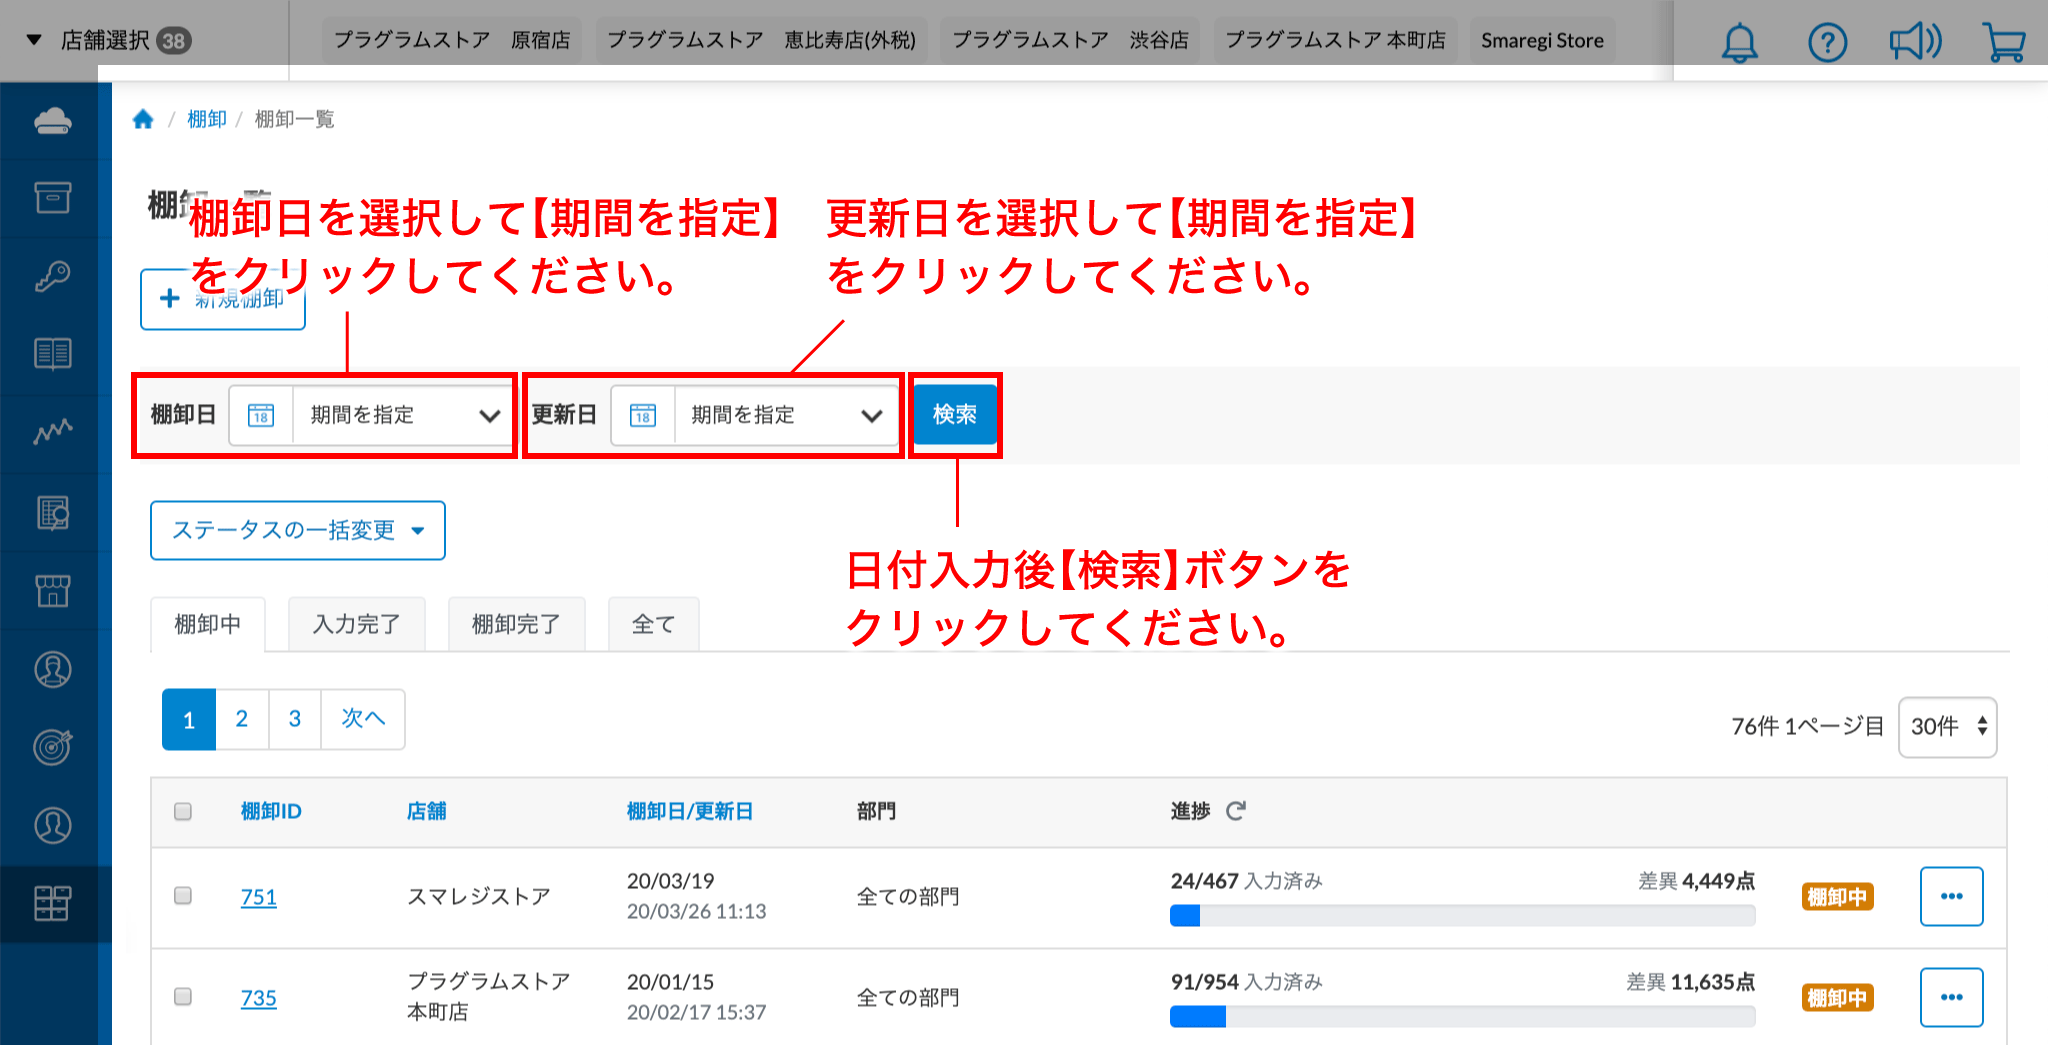The image size is (2048, 1045).
Task: Expand the 棚卸日 period dropdown
Action: click(x=400, y=415)
